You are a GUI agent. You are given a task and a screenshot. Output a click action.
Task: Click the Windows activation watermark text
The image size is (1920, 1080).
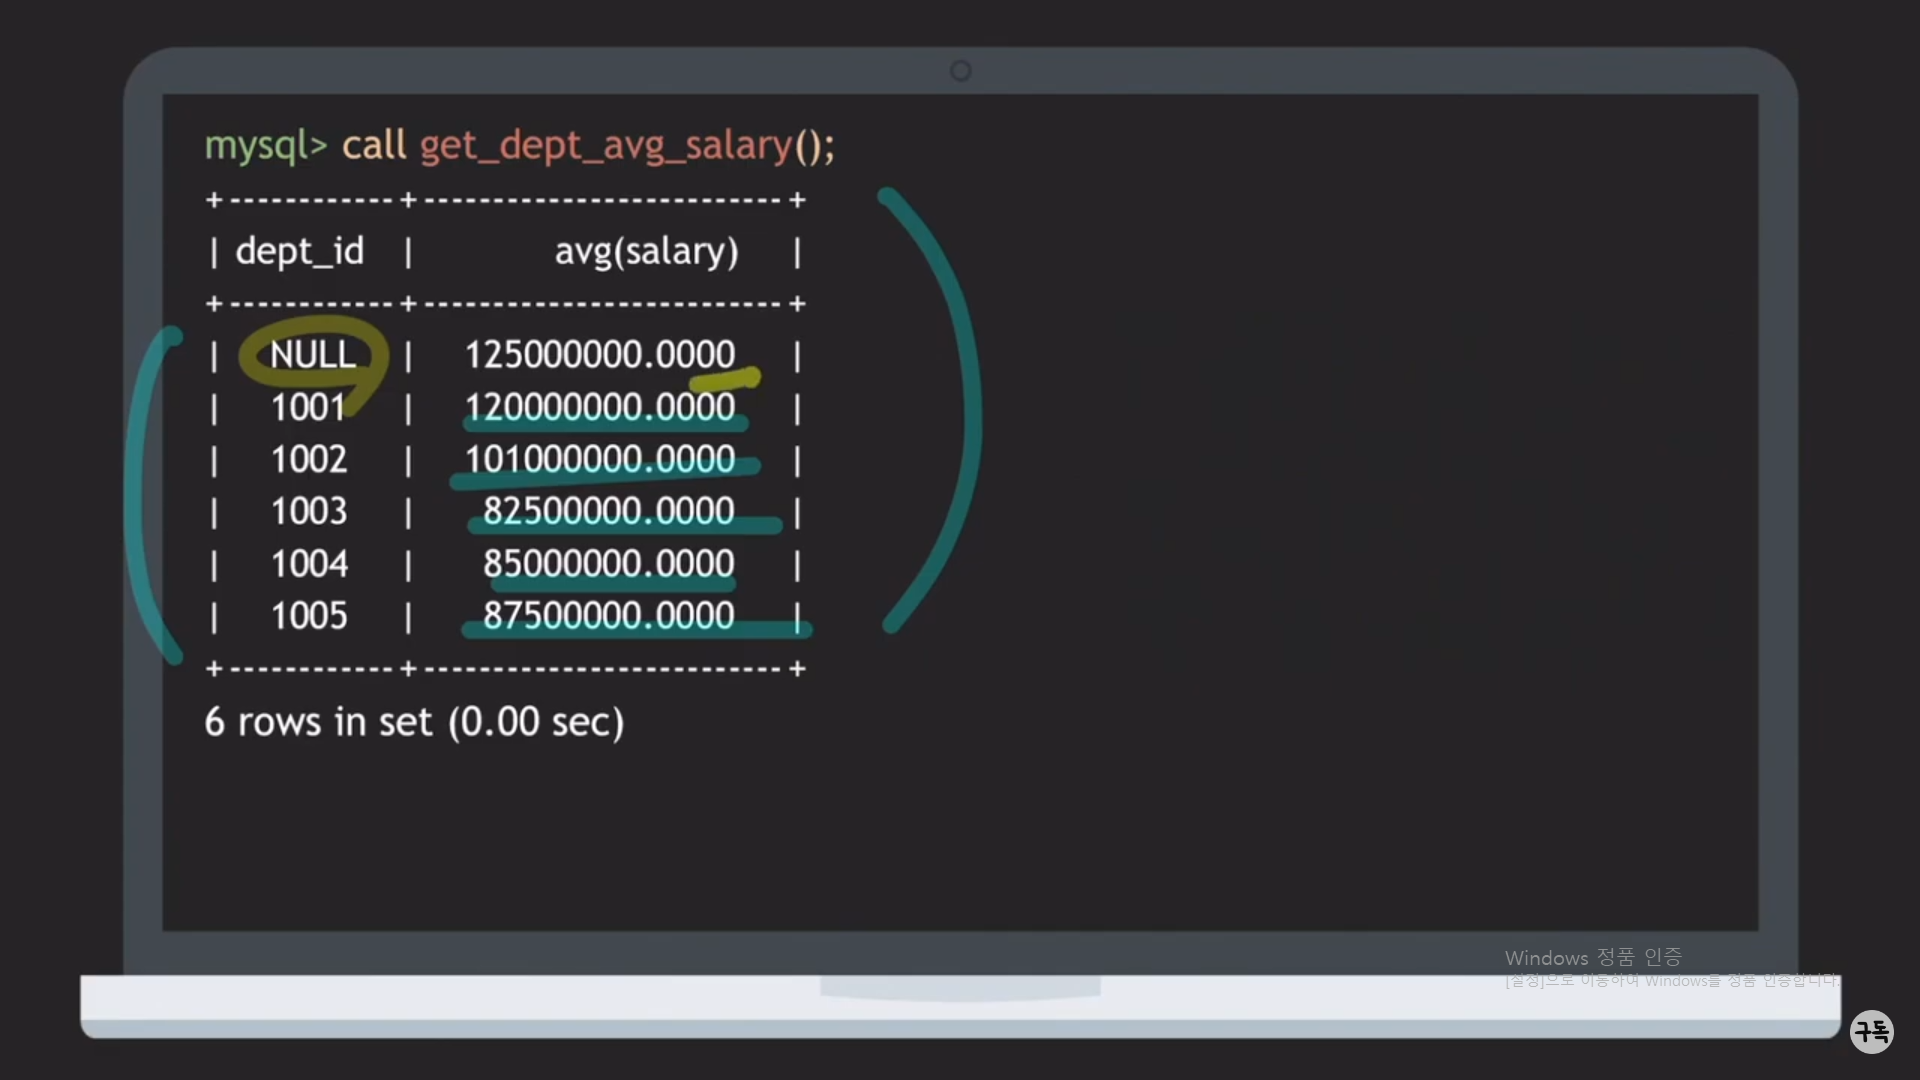pos(1593,958)
